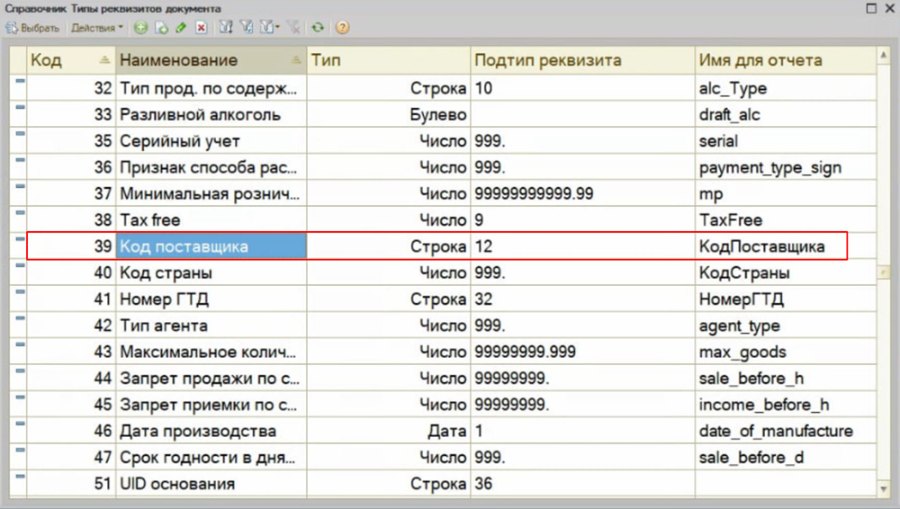This screenshot has height=509, width=900.
Task: Click the row marker icon for code 36
Action: tap(19, 160)
